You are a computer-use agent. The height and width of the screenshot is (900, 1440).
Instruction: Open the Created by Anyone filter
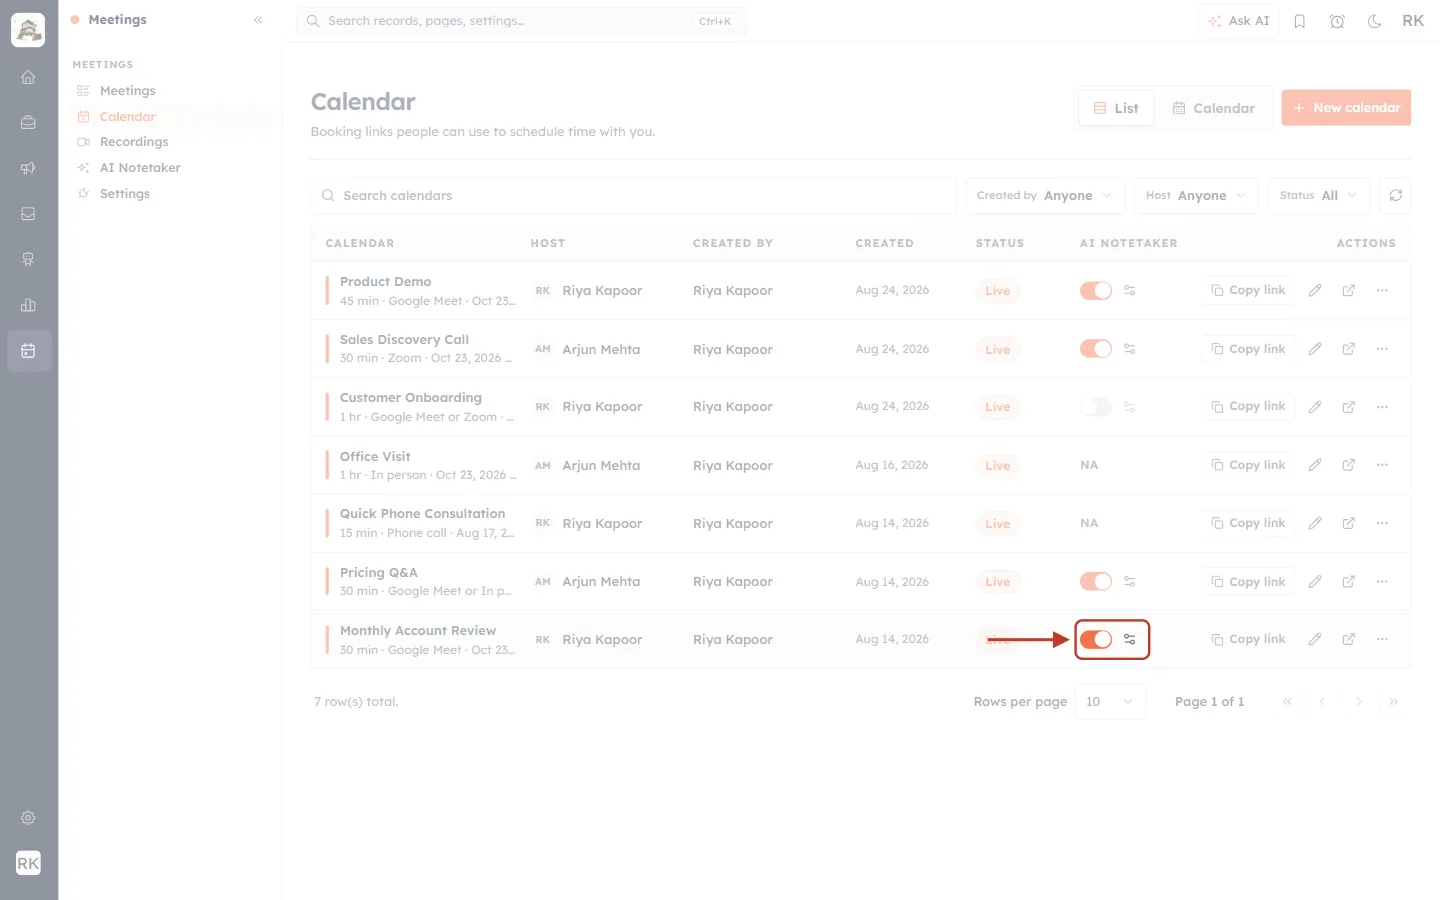[x=1045, y=195]
